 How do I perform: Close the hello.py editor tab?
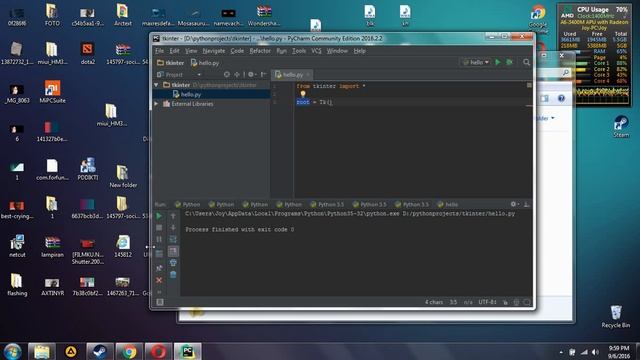click(x=308, y=74)
